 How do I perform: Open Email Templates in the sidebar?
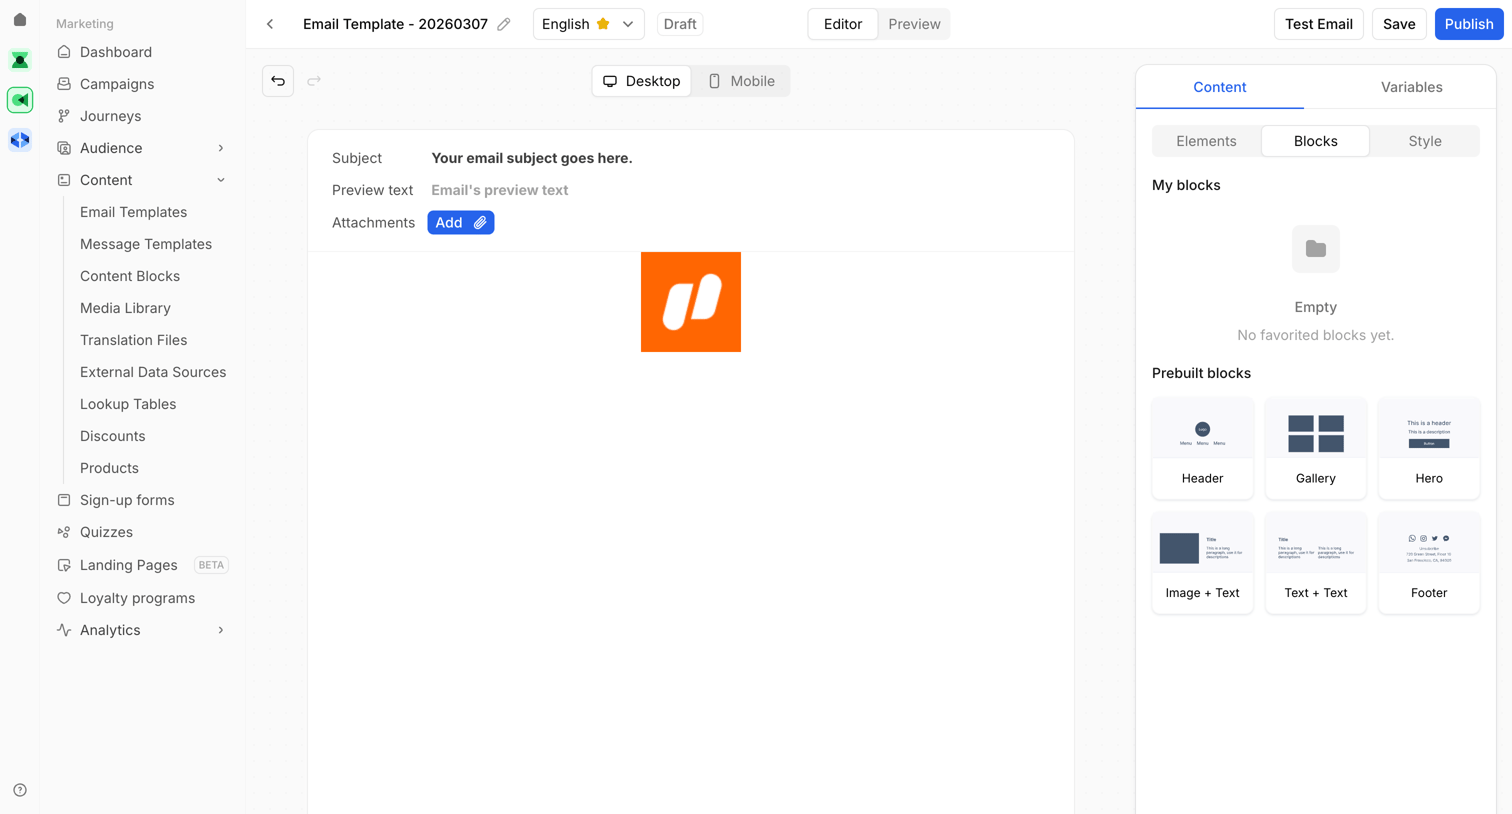pyautogui.click(x=134, y=212)
